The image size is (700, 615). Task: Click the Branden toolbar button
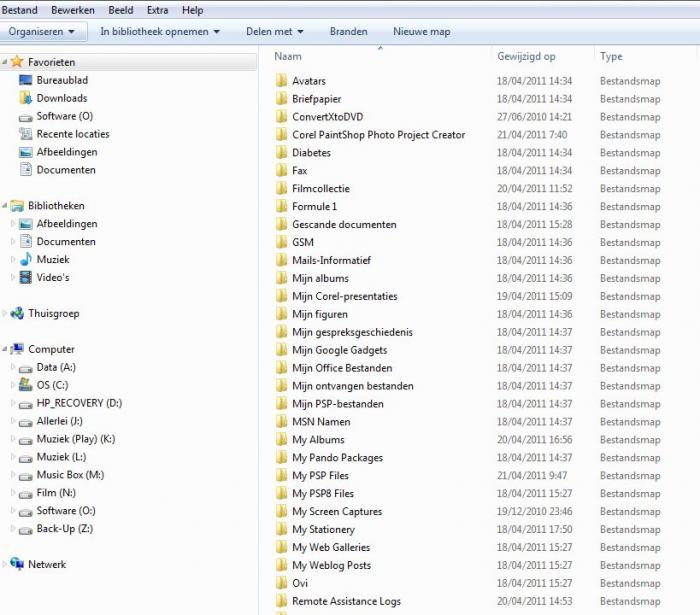(x=349, y=32)
